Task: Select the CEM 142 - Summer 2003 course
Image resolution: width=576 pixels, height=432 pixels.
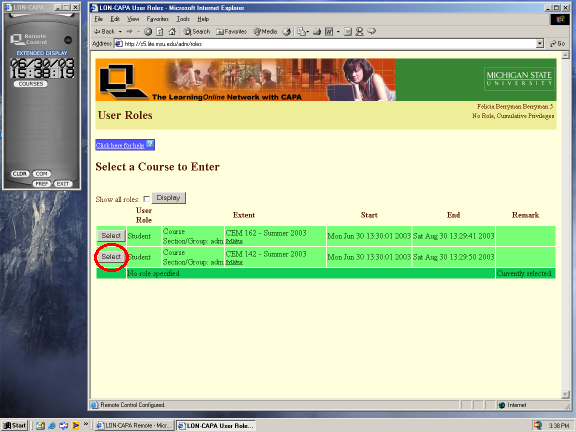Action: 111,256
